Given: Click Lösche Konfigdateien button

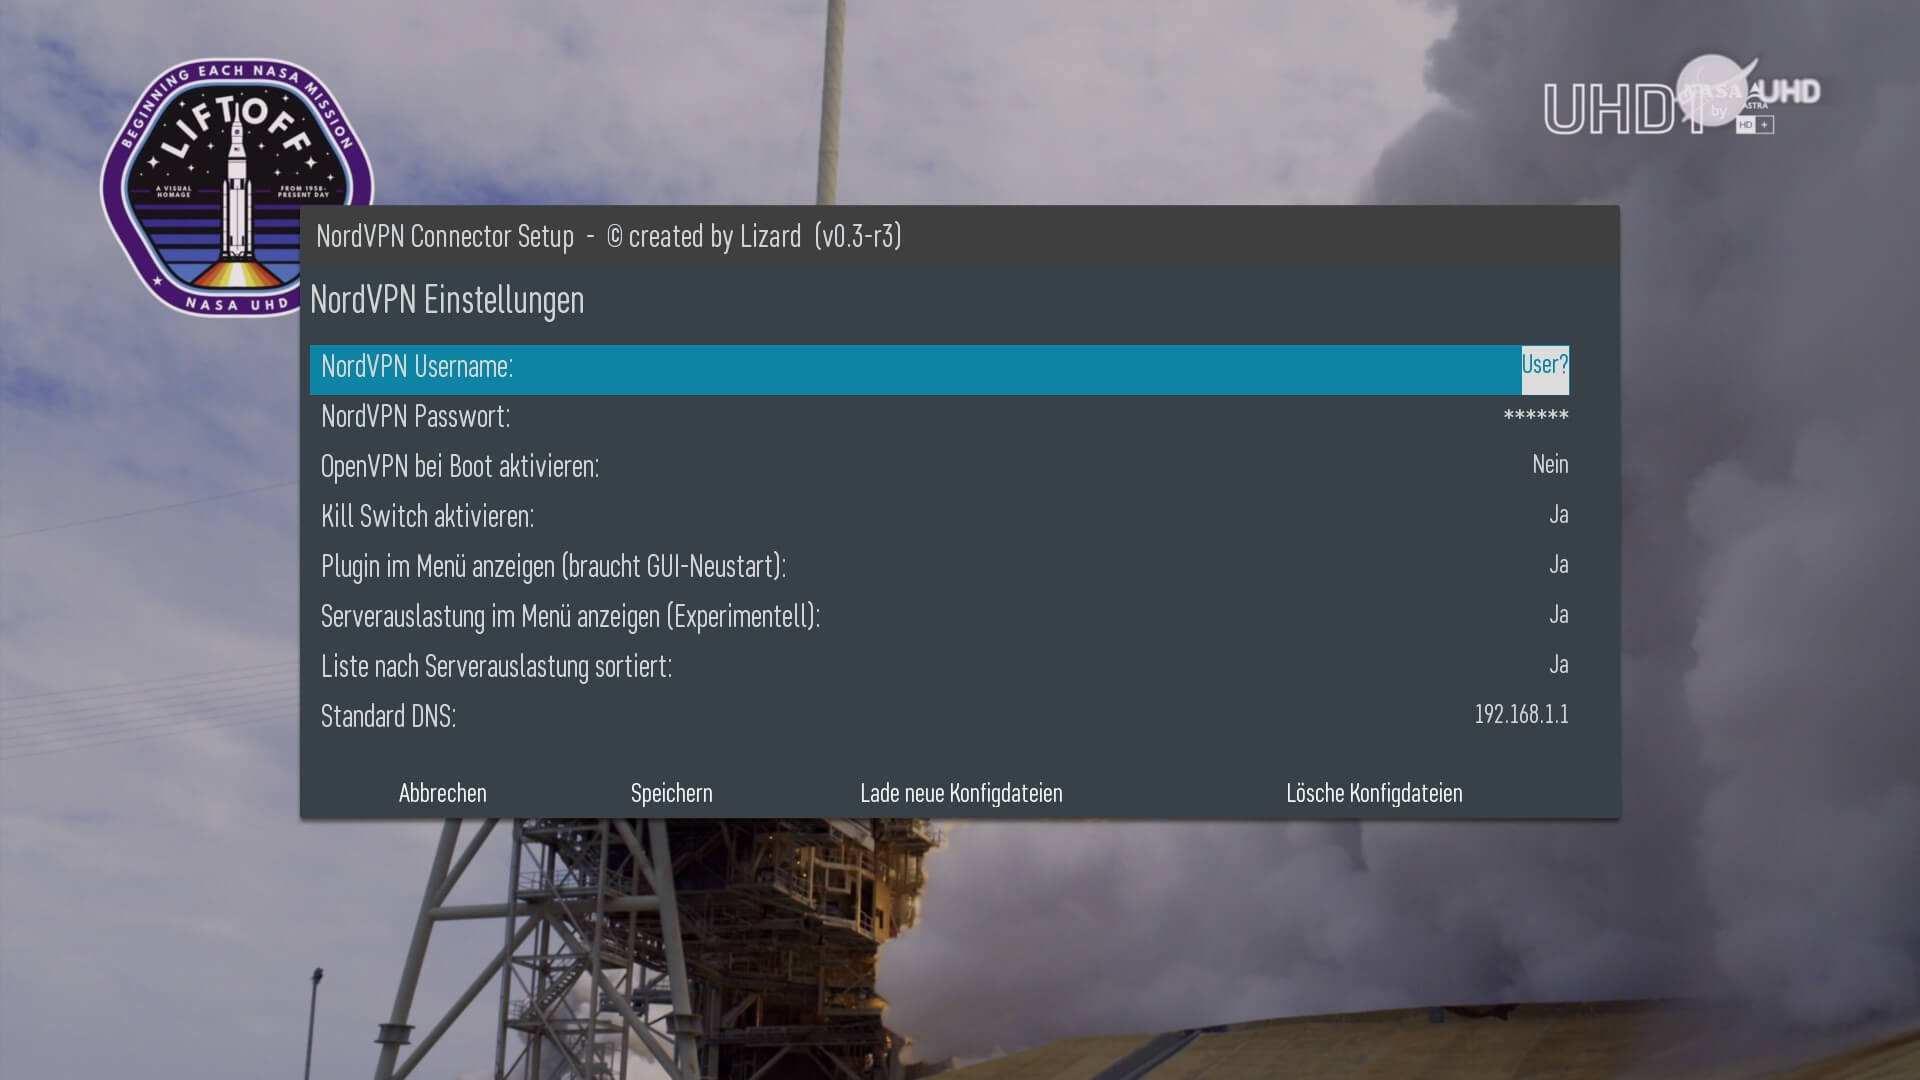Looking at the screenshot, I should coord(1374,793).
